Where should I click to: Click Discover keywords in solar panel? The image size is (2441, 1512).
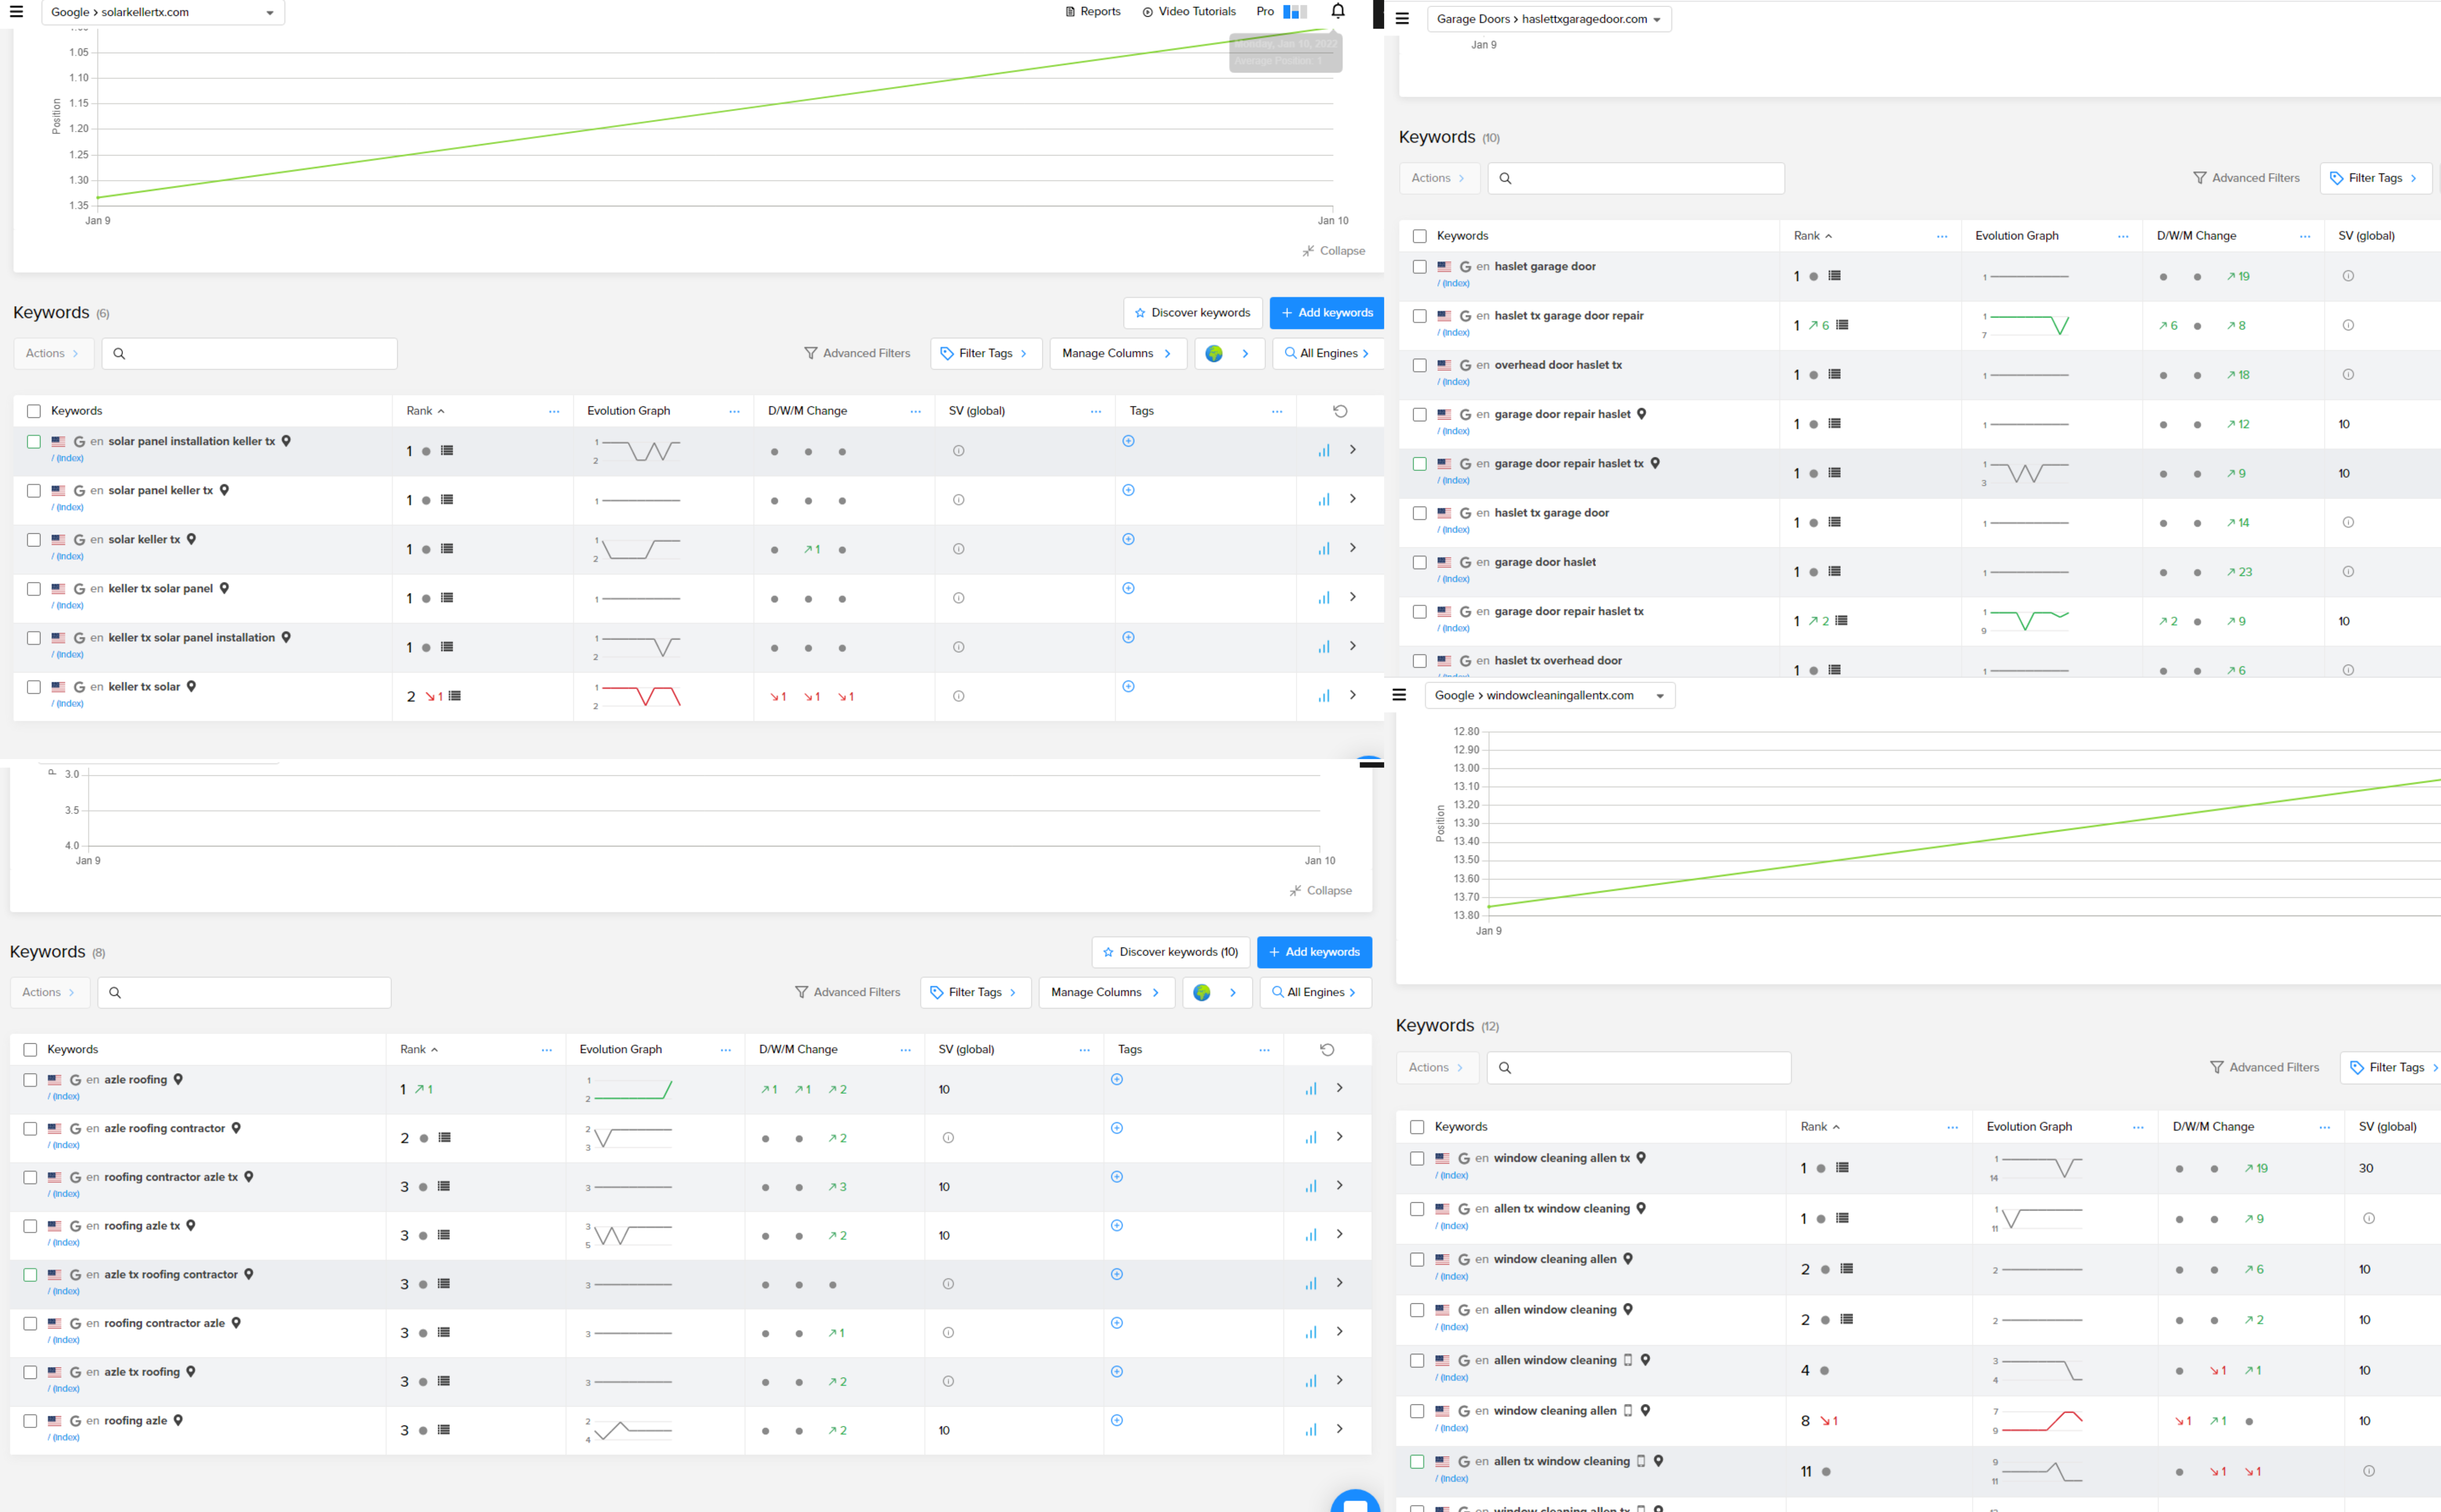(1192, 313)
